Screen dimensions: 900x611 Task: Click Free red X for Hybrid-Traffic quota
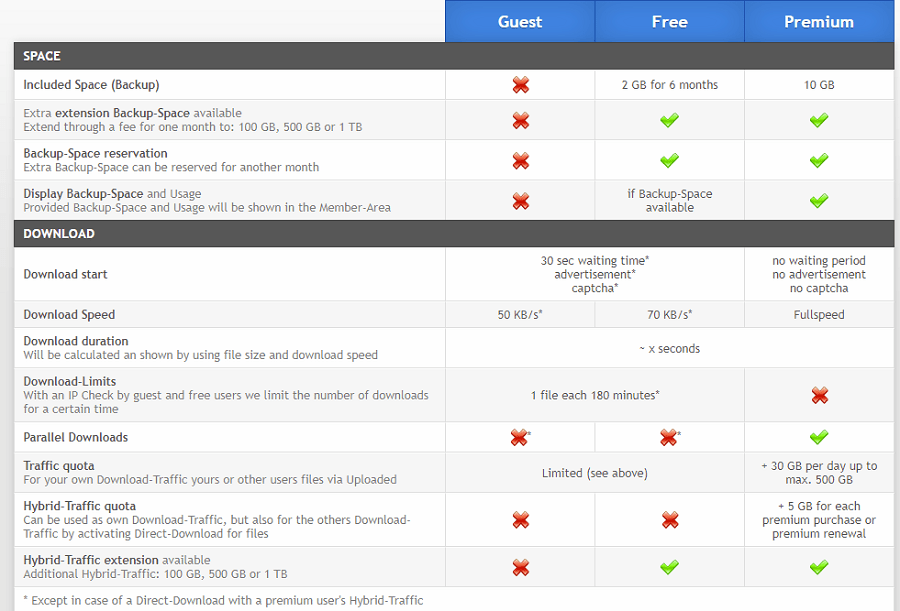pyautogui.click(x=669, y=520)
